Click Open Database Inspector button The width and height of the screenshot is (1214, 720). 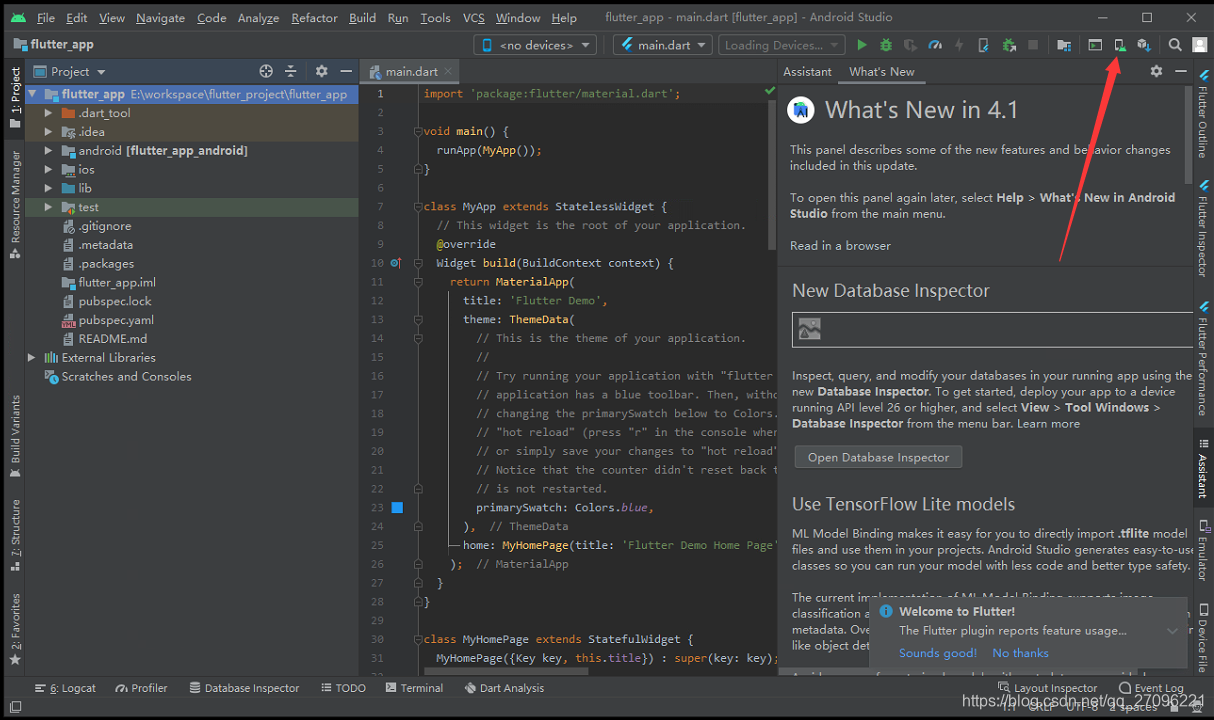[x=879, y=457]
